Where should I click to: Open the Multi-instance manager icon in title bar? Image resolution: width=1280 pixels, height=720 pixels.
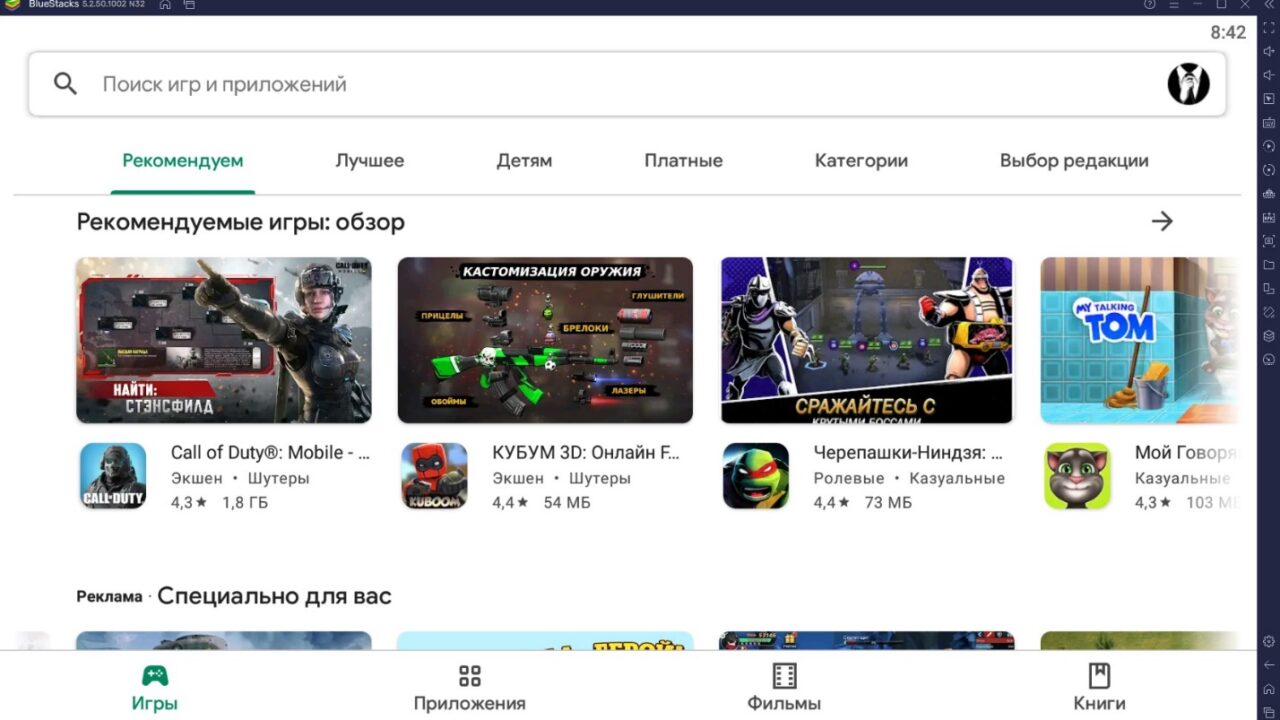pyautogui.click(x=188, y=4)
